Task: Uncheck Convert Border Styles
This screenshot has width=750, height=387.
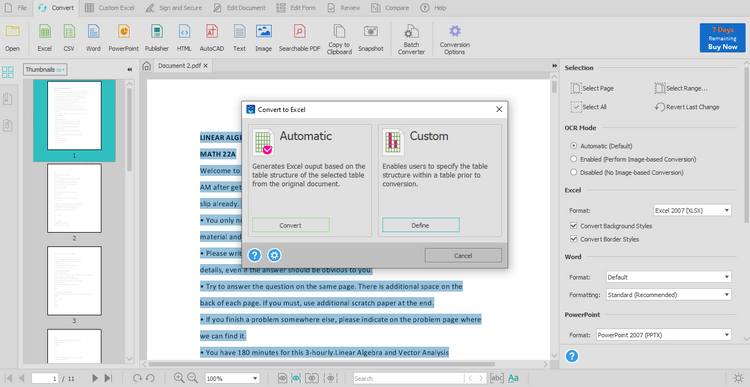Action: pyautogui.click(x=574, y=239)
